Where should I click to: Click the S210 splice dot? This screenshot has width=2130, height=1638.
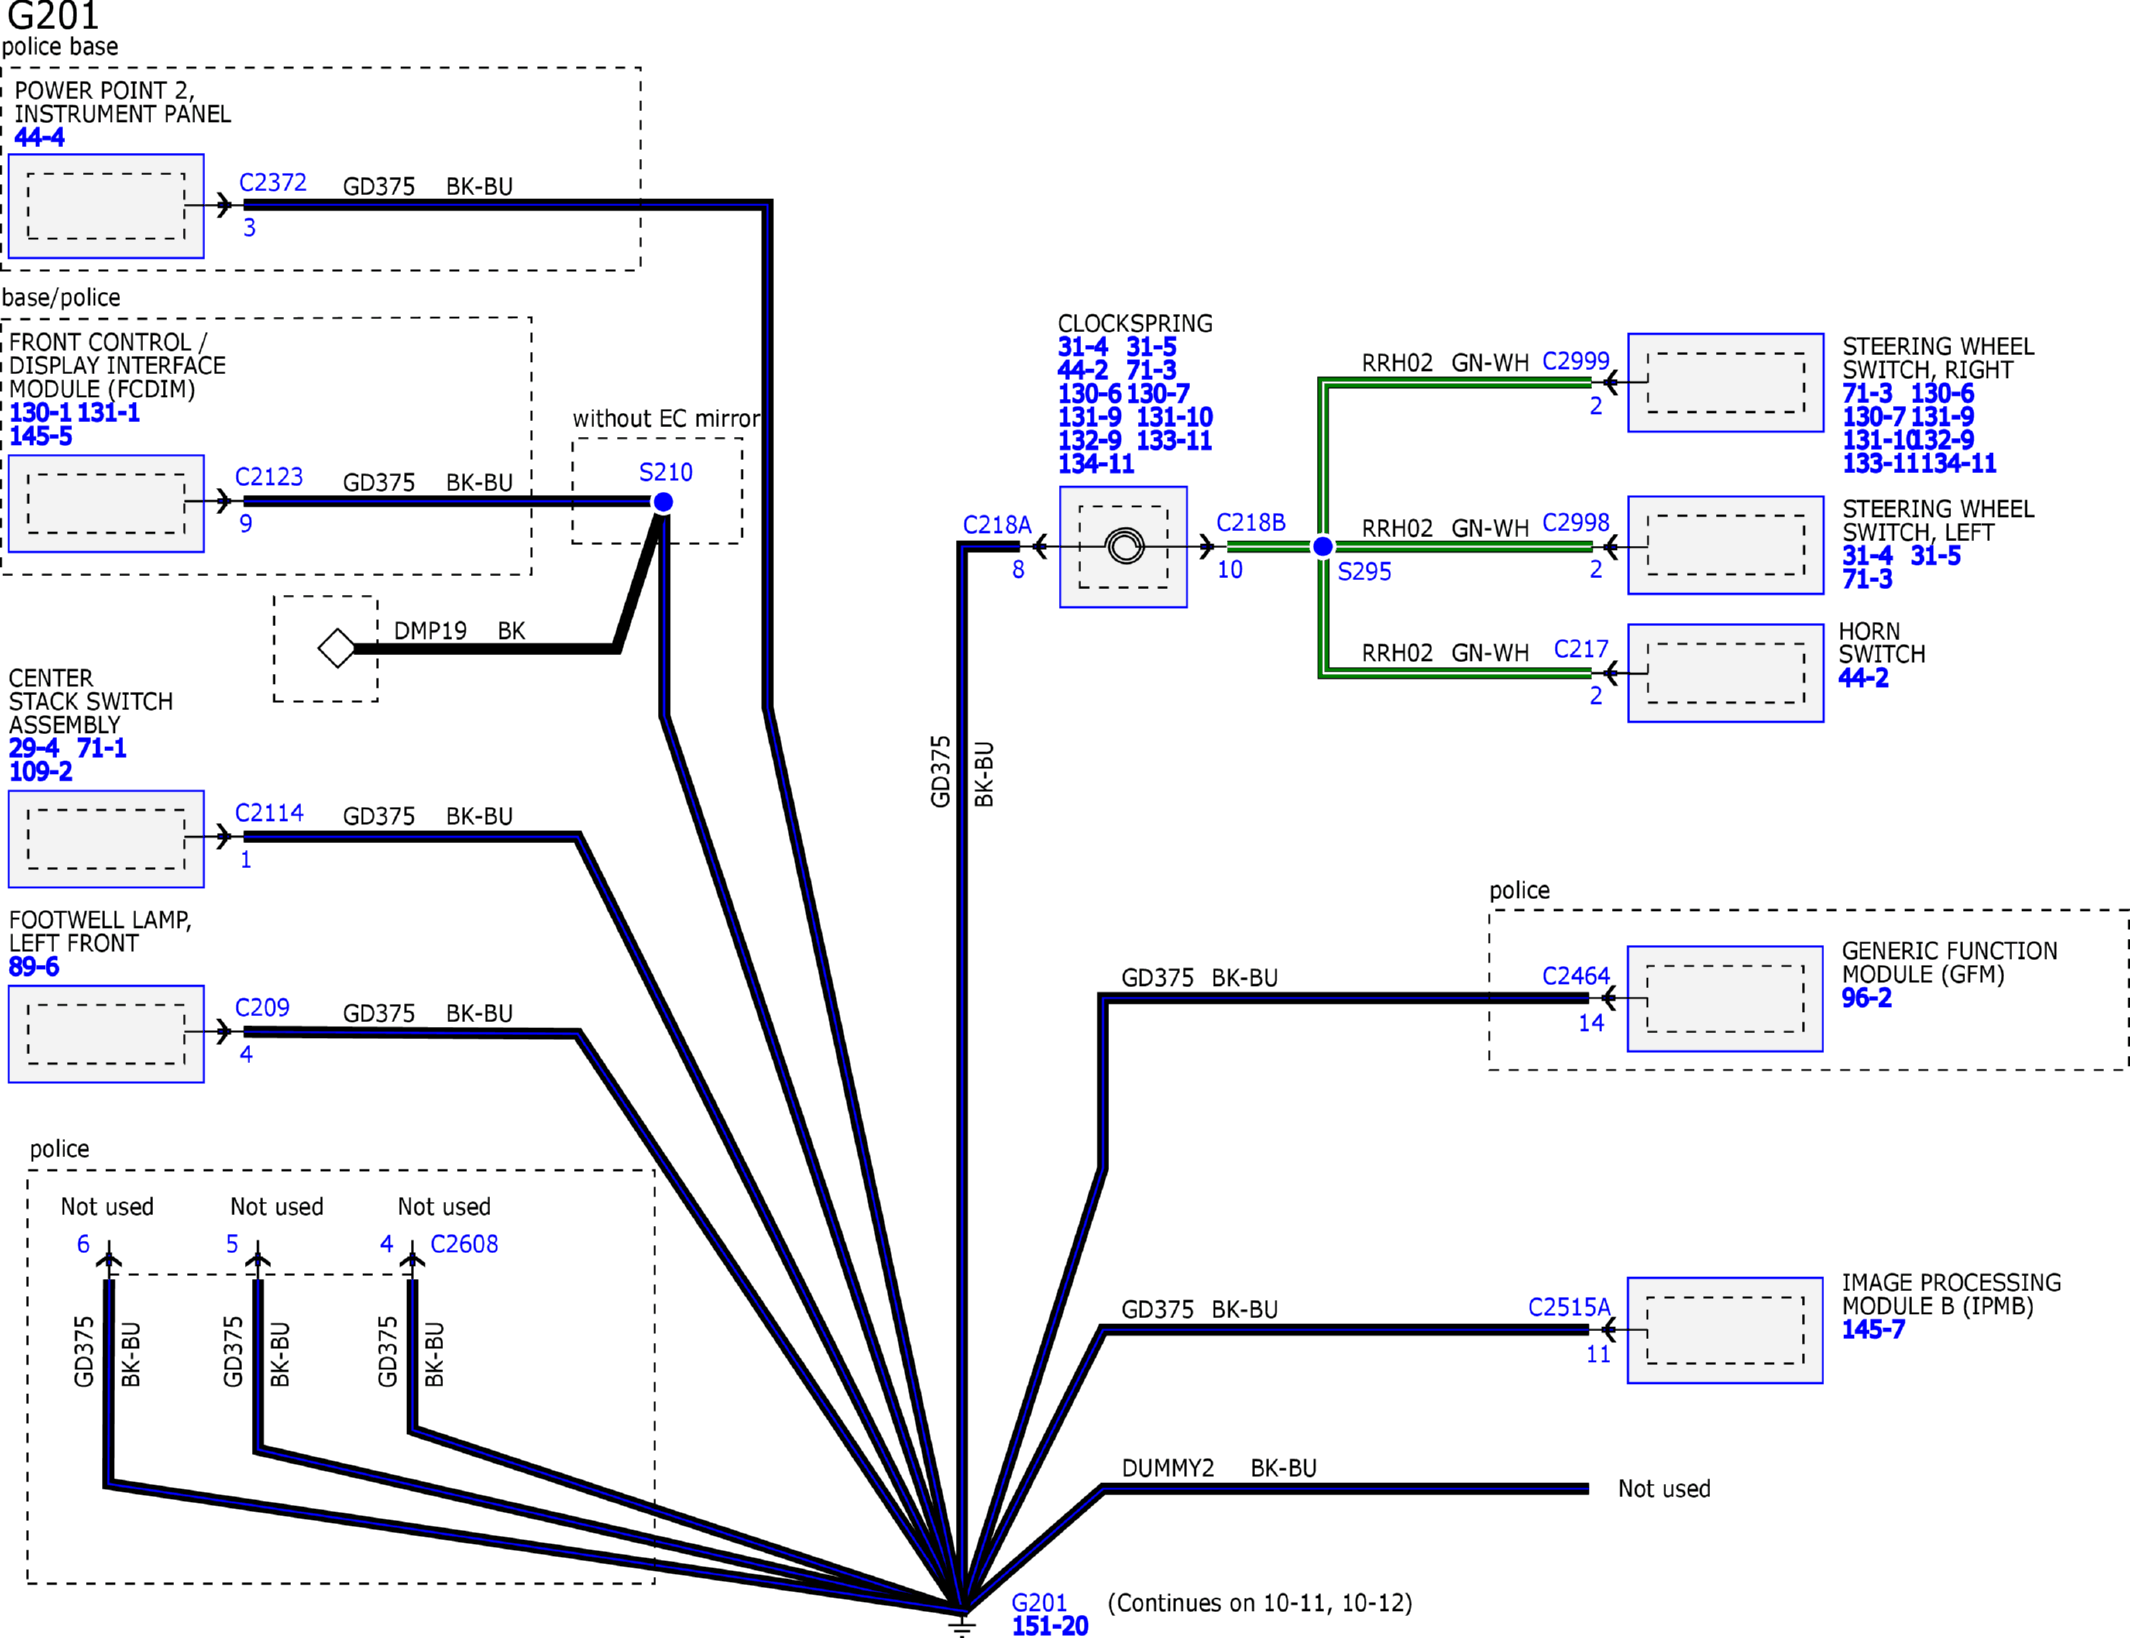pyautogui.click(x=663, y=502)
